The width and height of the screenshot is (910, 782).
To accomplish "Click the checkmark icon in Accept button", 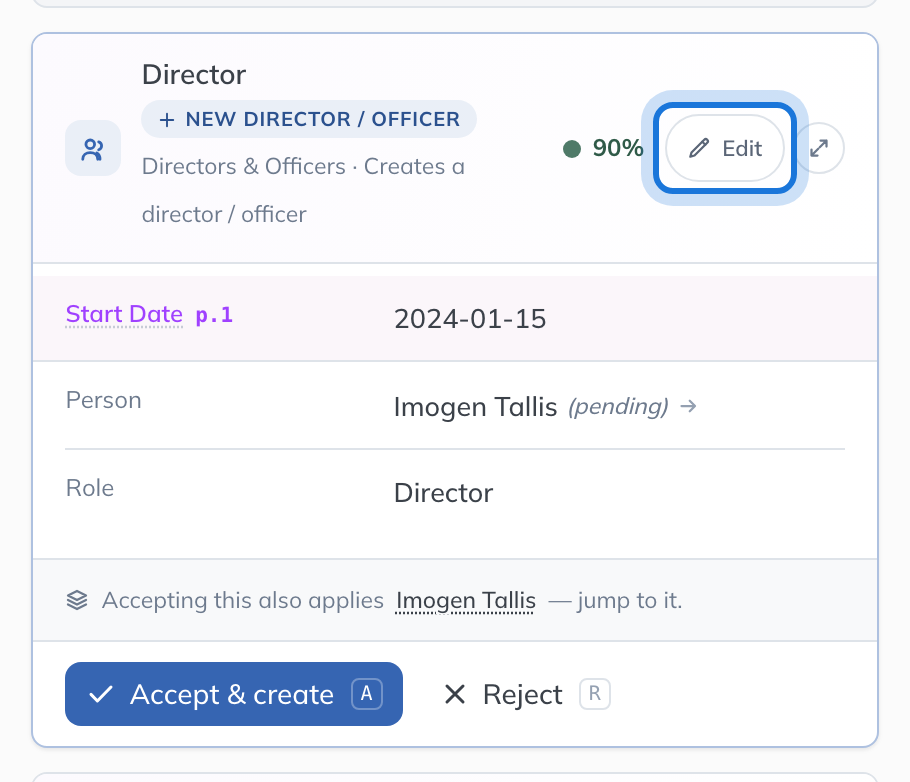I will tap(100, 694).
